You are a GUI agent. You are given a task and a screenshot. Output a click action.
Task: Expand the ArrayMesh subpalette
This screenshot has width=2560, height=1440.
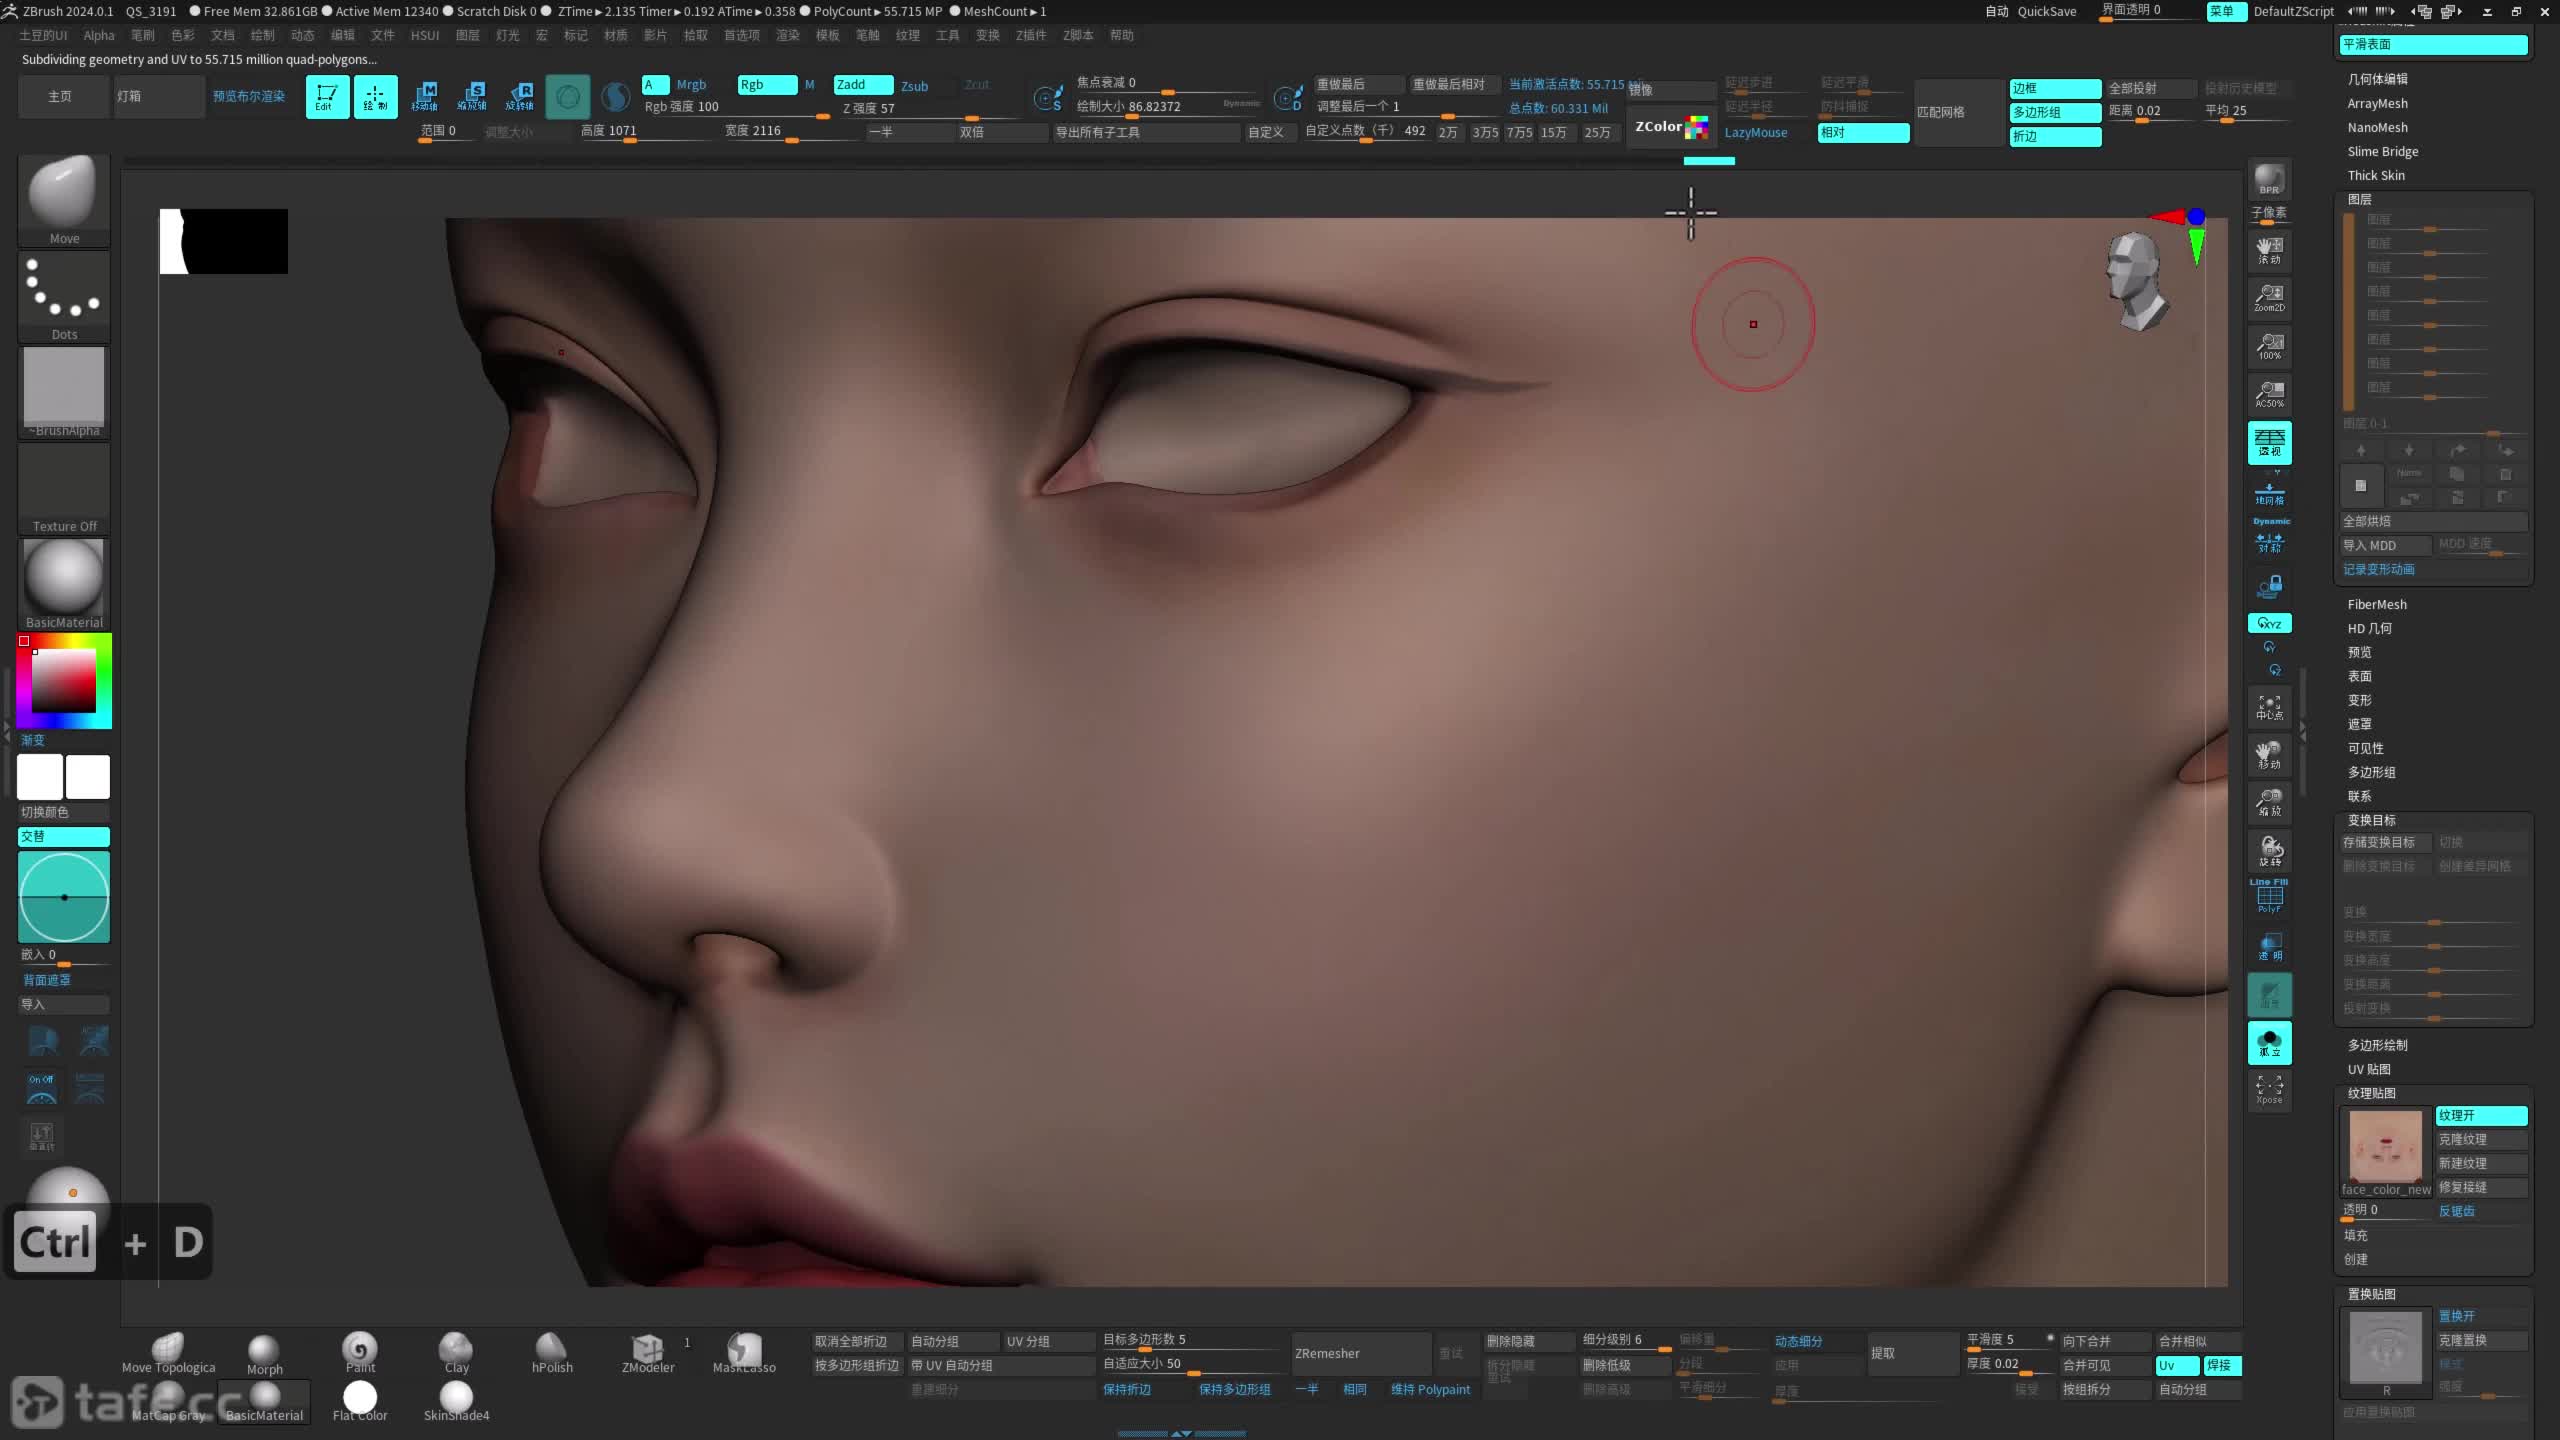tap(2378, 103)
